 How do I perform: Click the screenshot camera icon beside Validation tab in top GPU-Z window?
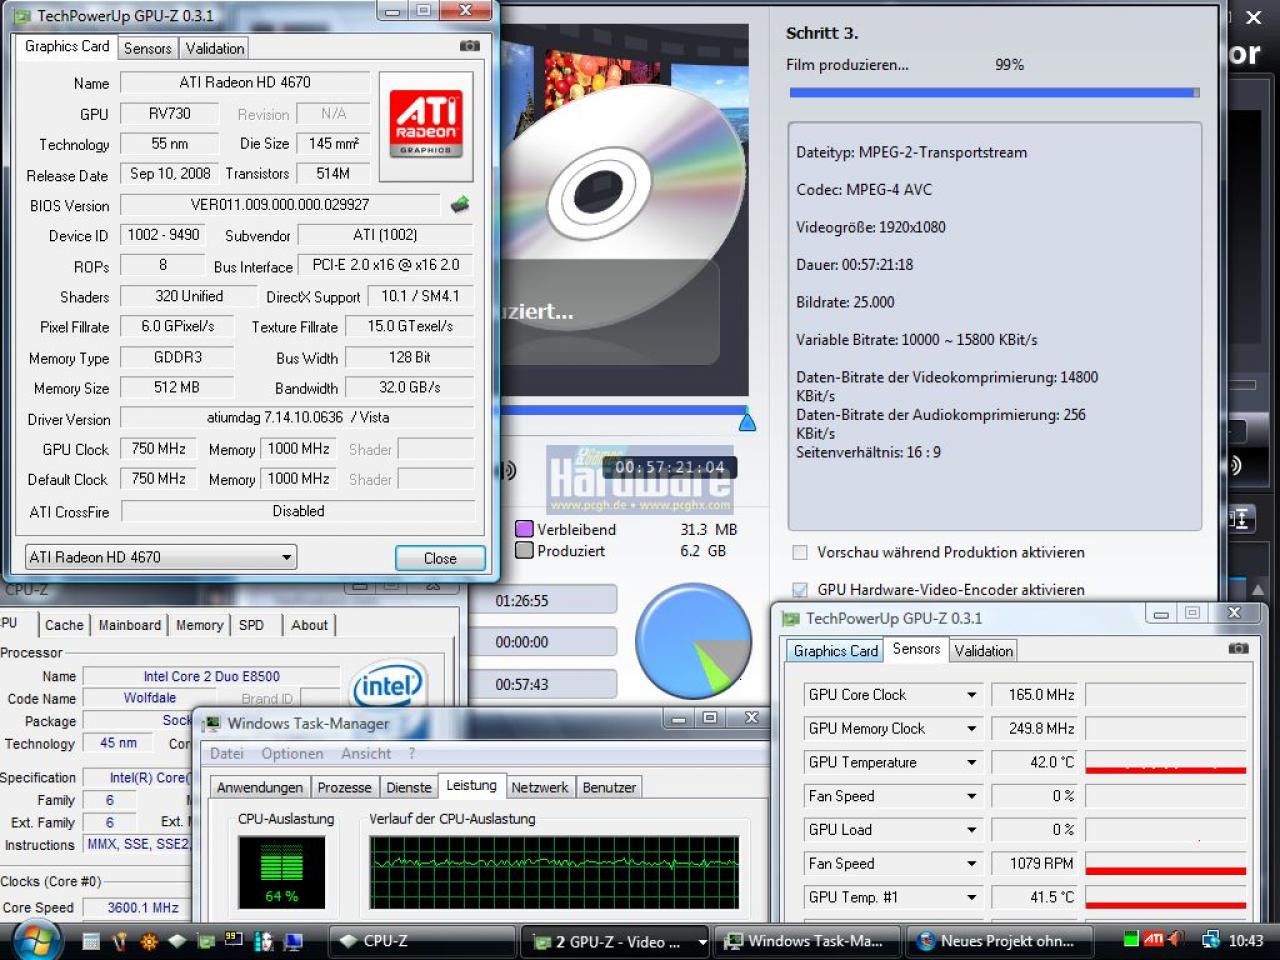click(x=469, y=46)
